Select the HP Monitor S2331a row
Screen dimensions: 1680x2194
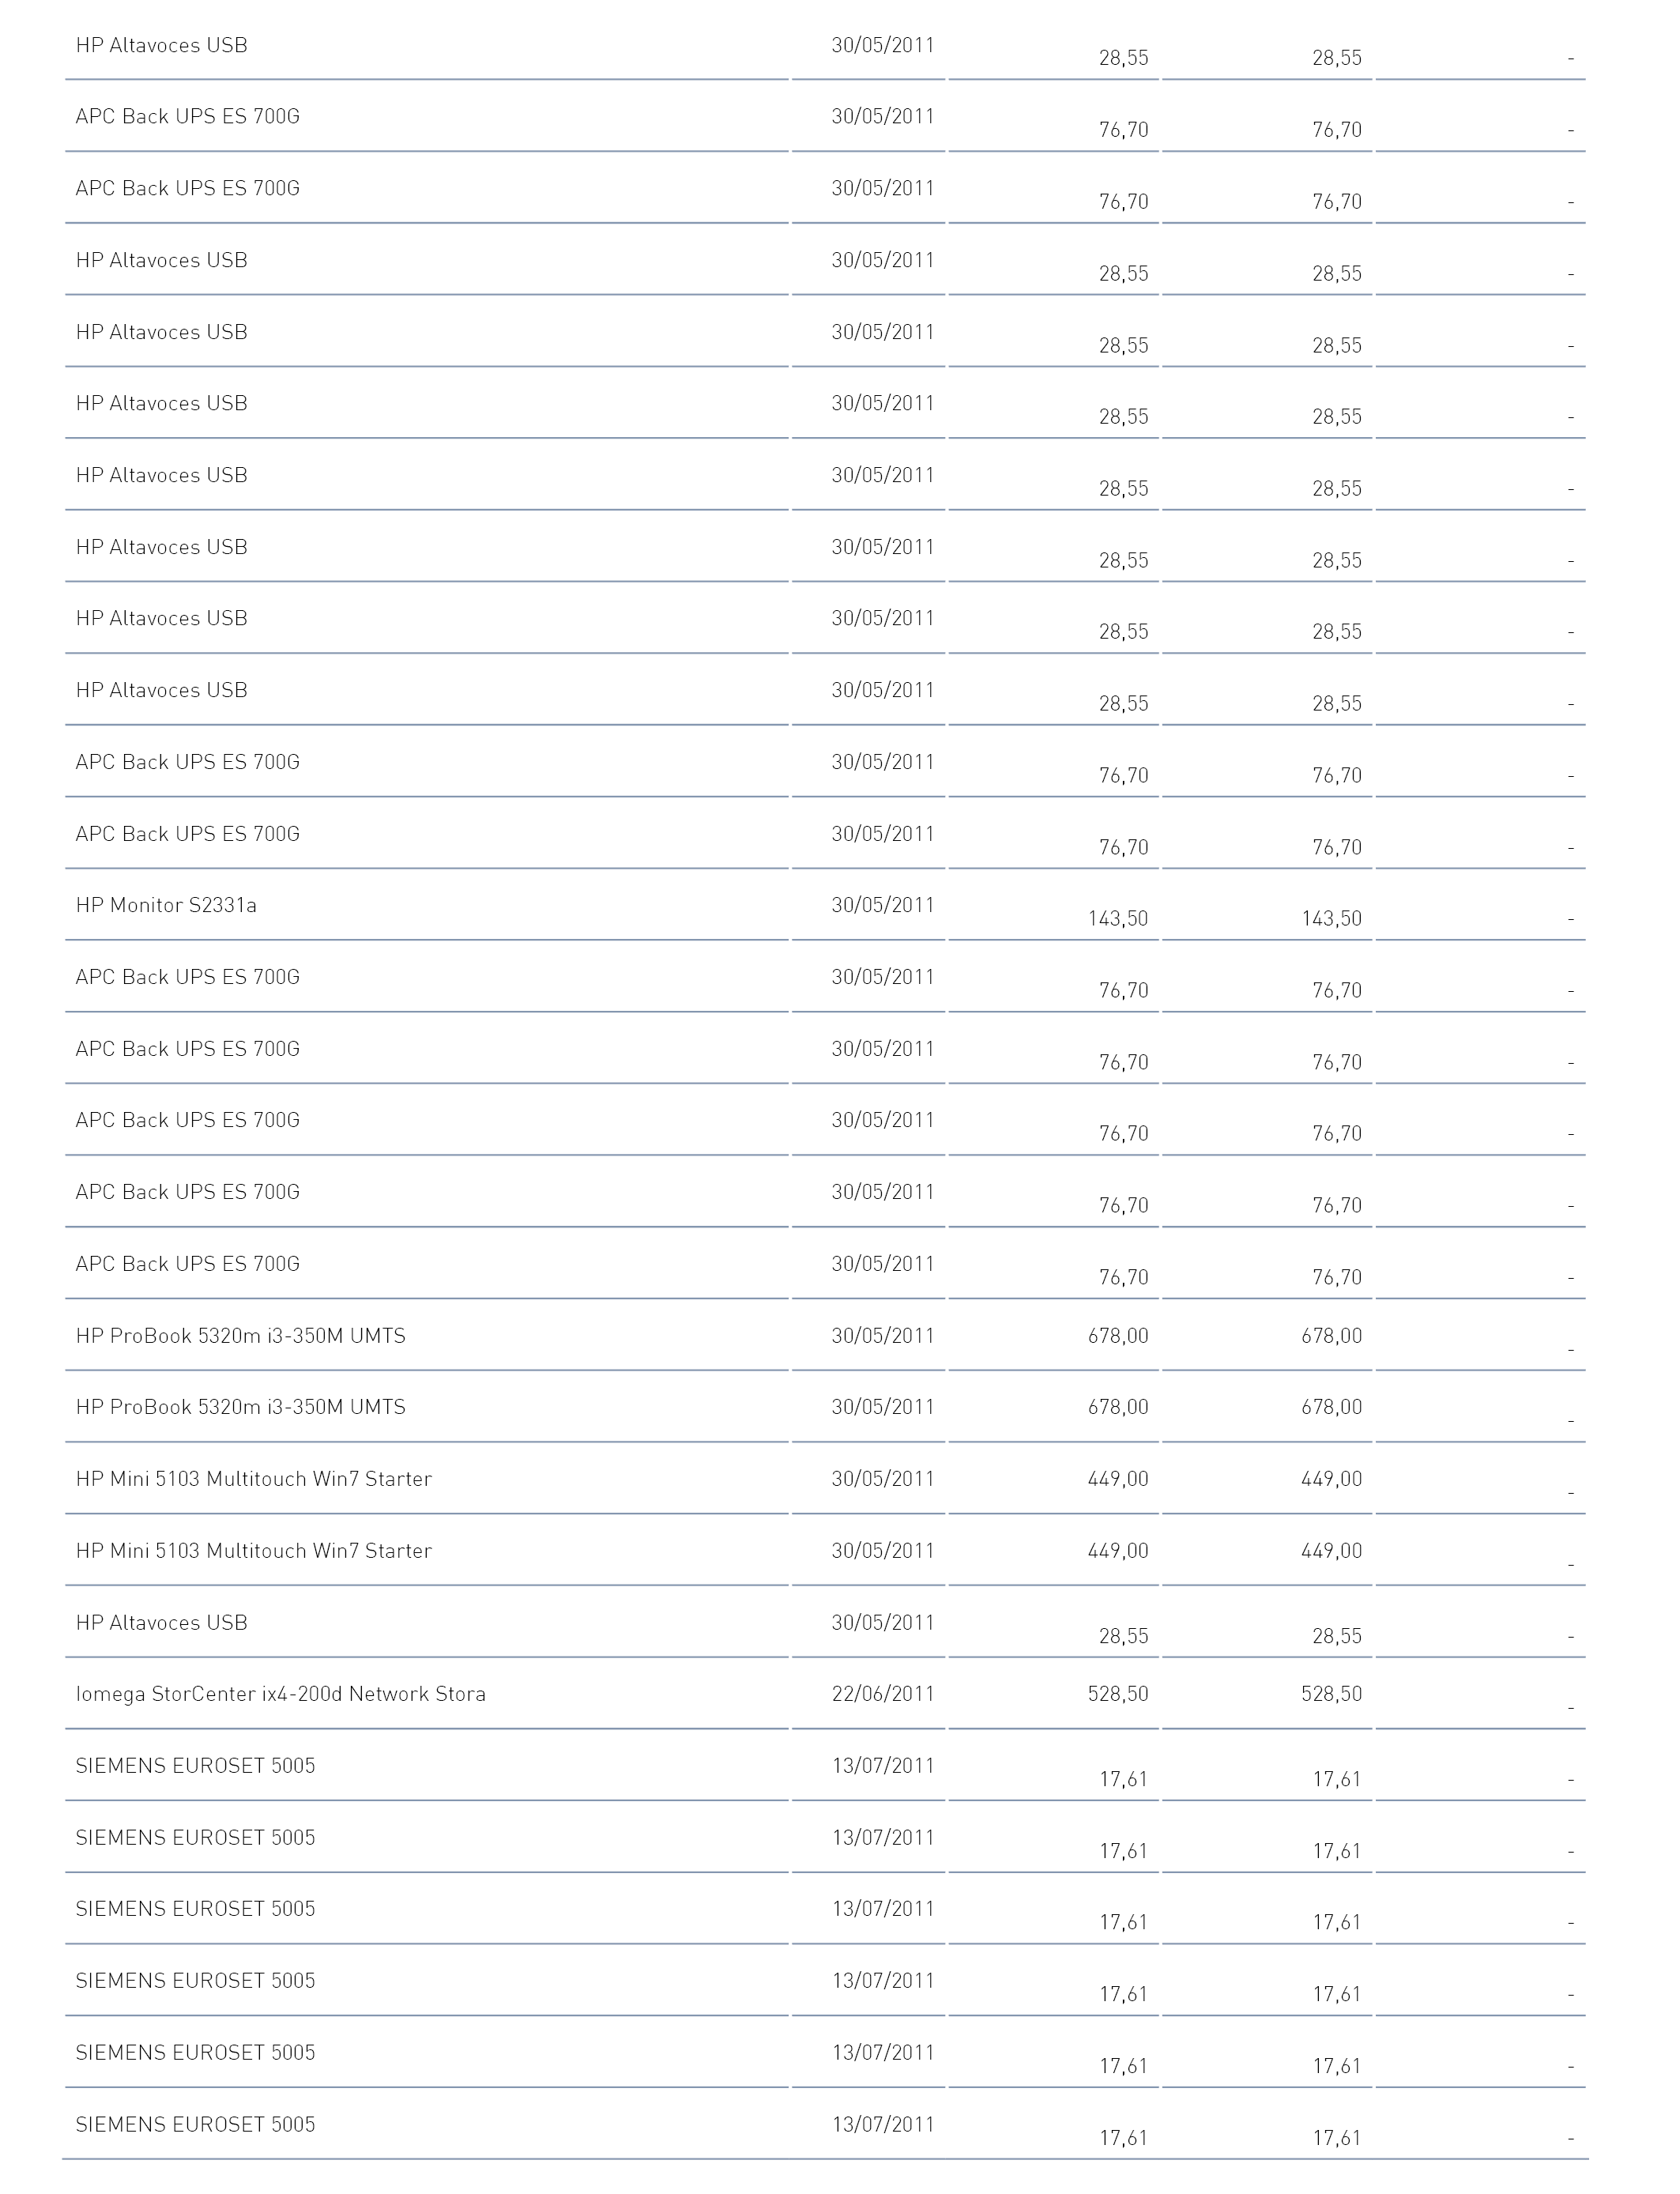click(825, 905)
